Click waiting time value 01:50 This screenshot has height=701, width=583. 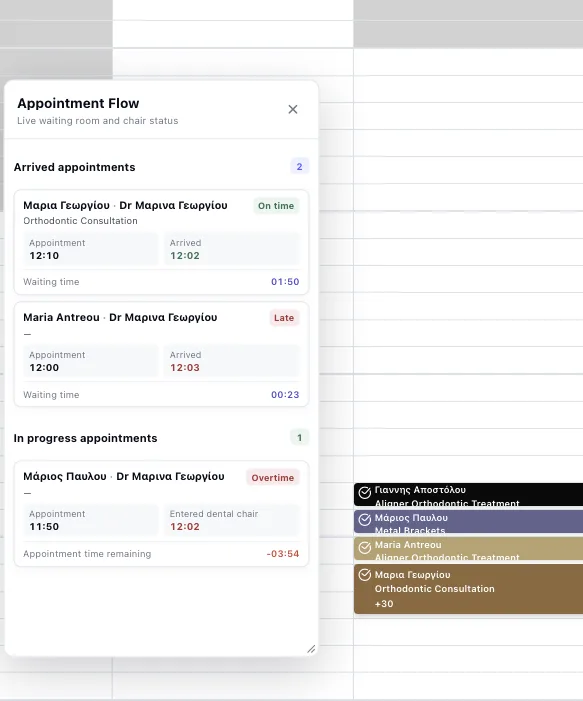(285, 282)
